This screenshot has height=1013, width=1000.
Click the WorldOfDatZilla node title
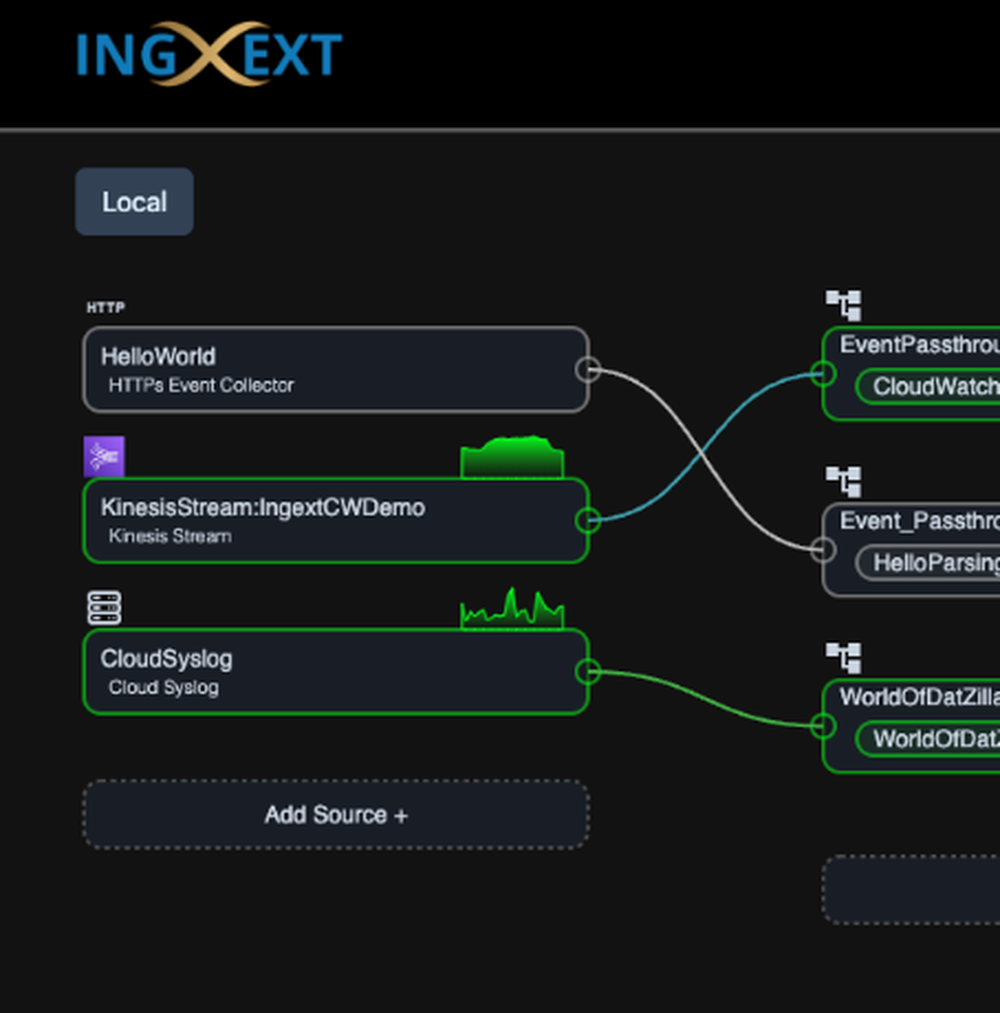[920, 697]
